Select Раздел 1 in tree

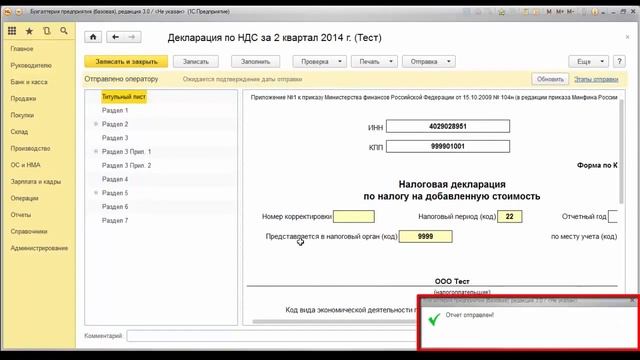[x=115, y=110]
